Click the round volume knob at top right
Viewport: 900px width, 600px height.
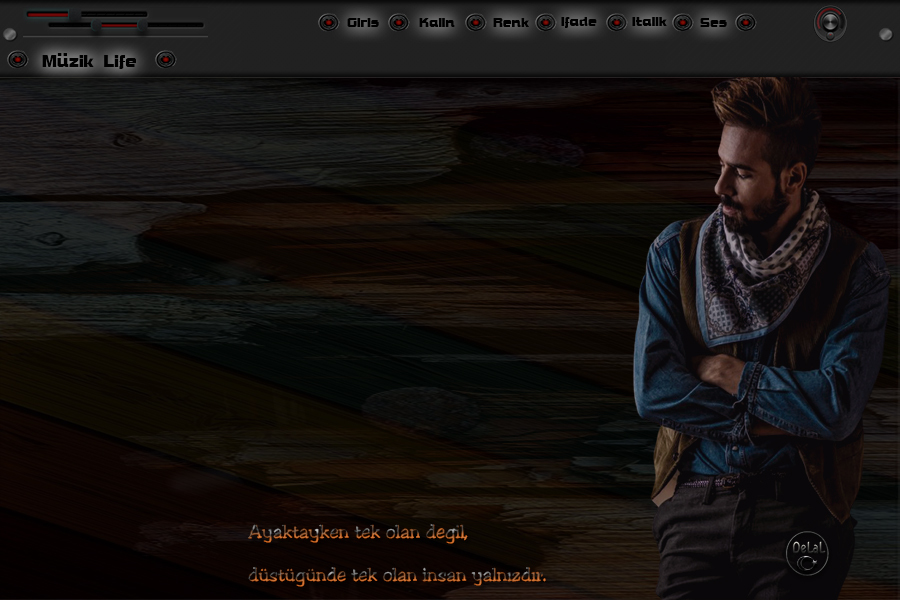pos(830,23)
